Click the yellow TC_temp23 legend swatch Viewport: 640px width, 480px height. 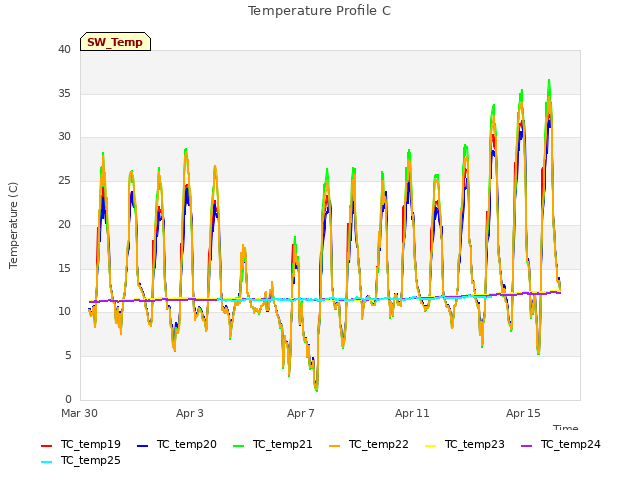tap(431, 446)
